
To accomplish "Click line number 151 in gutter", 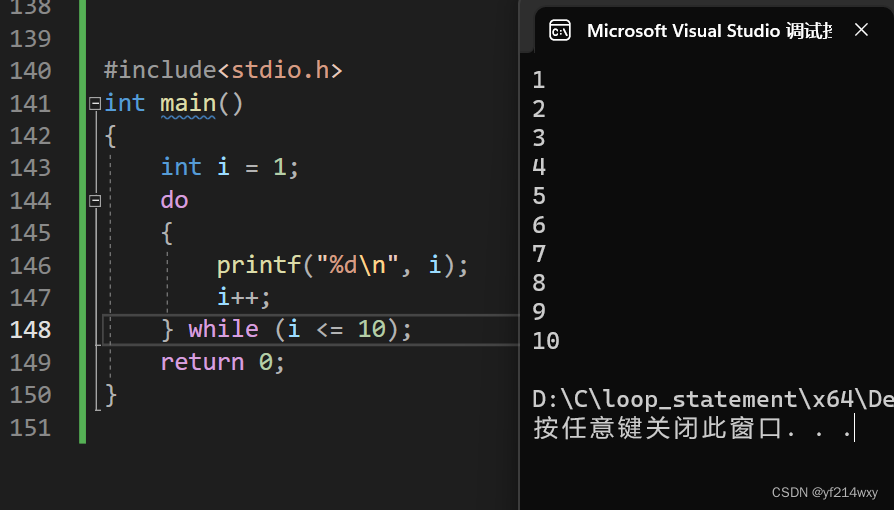I will point(31,428).
